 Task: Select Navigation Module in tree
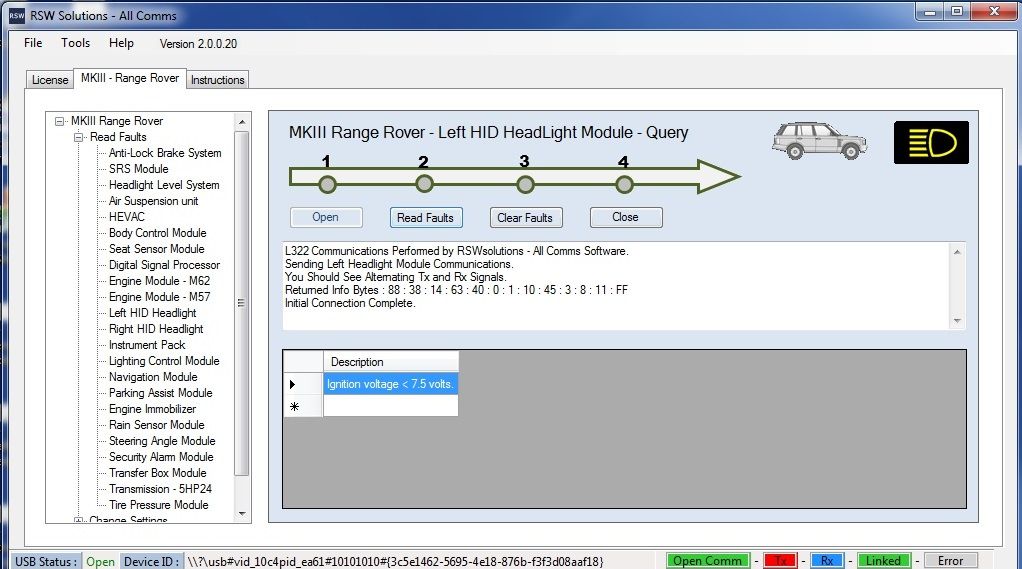pos(153,377)
